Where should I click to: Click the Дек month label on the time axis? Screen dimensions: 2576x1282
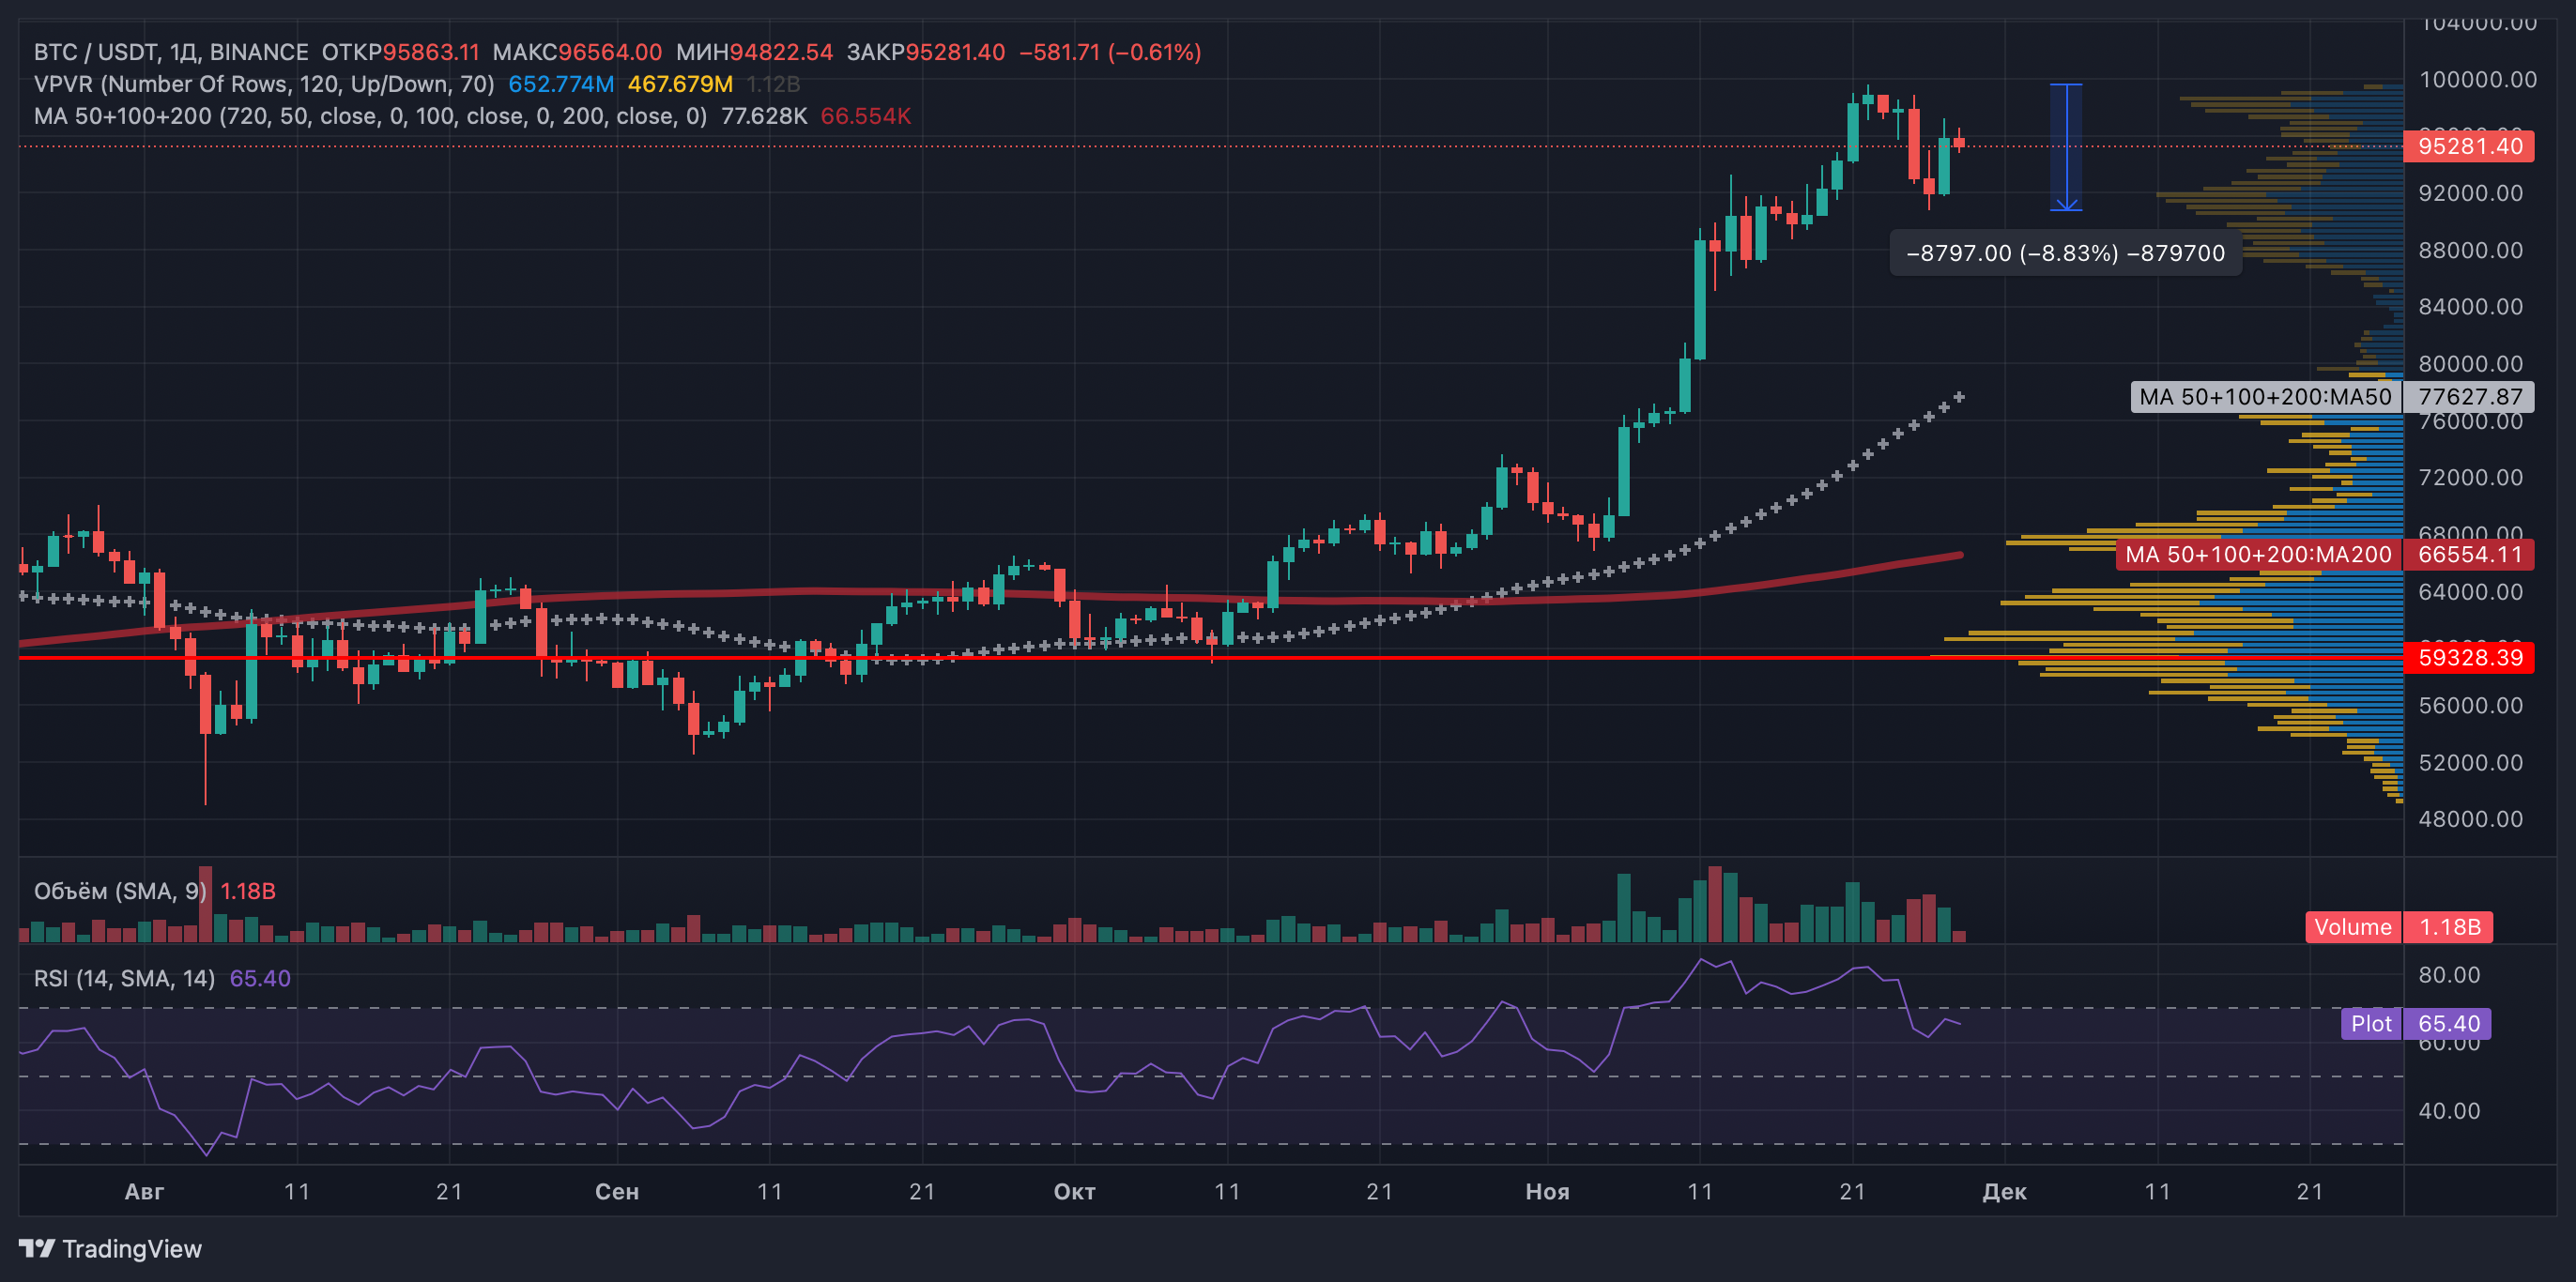click(x=2005, y=1192)
